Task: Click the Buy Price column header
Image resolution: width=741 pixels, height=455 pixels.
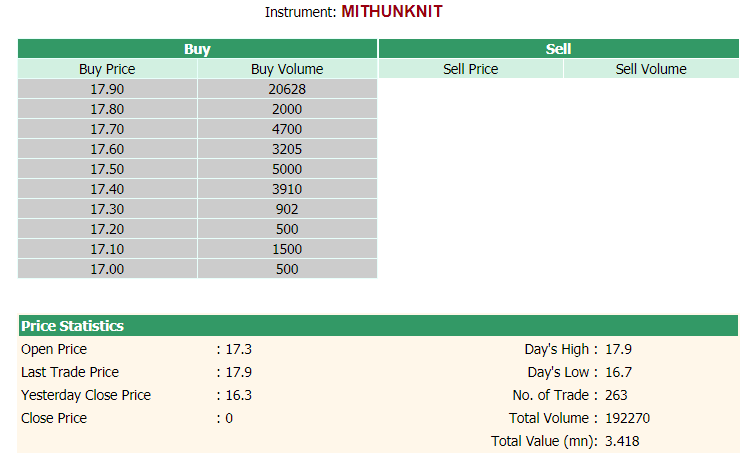Action: 107,69
